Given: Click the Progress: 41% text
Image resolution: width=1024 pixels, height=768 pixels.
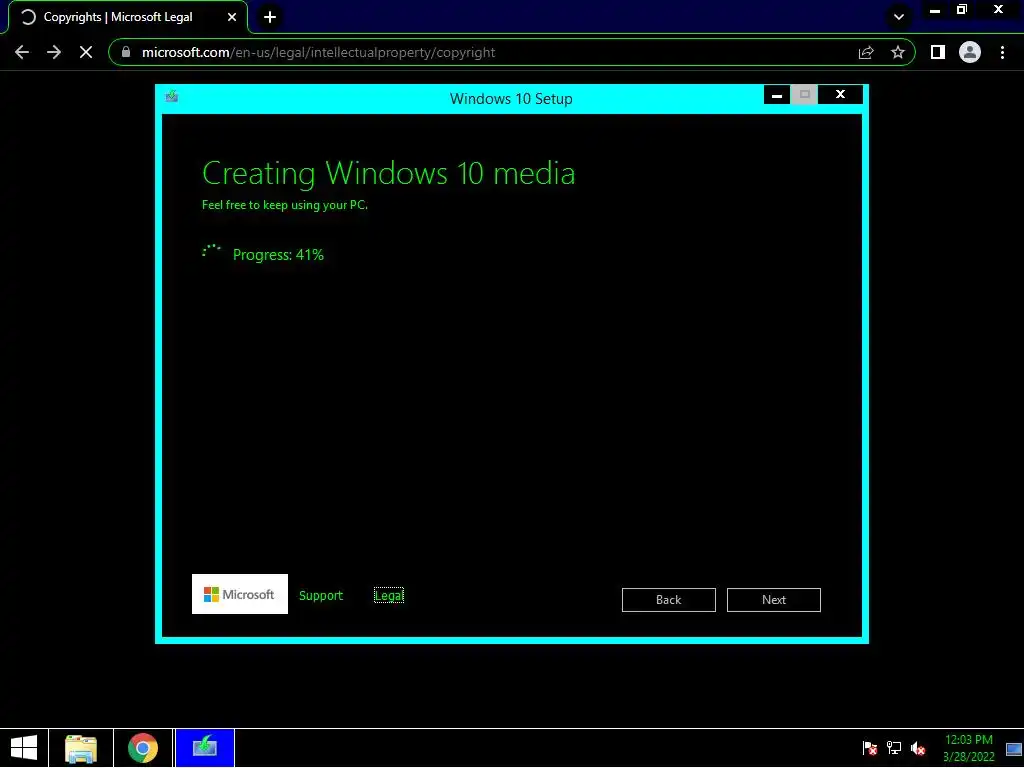Looking at the screenshot, I should click(278, 255).
